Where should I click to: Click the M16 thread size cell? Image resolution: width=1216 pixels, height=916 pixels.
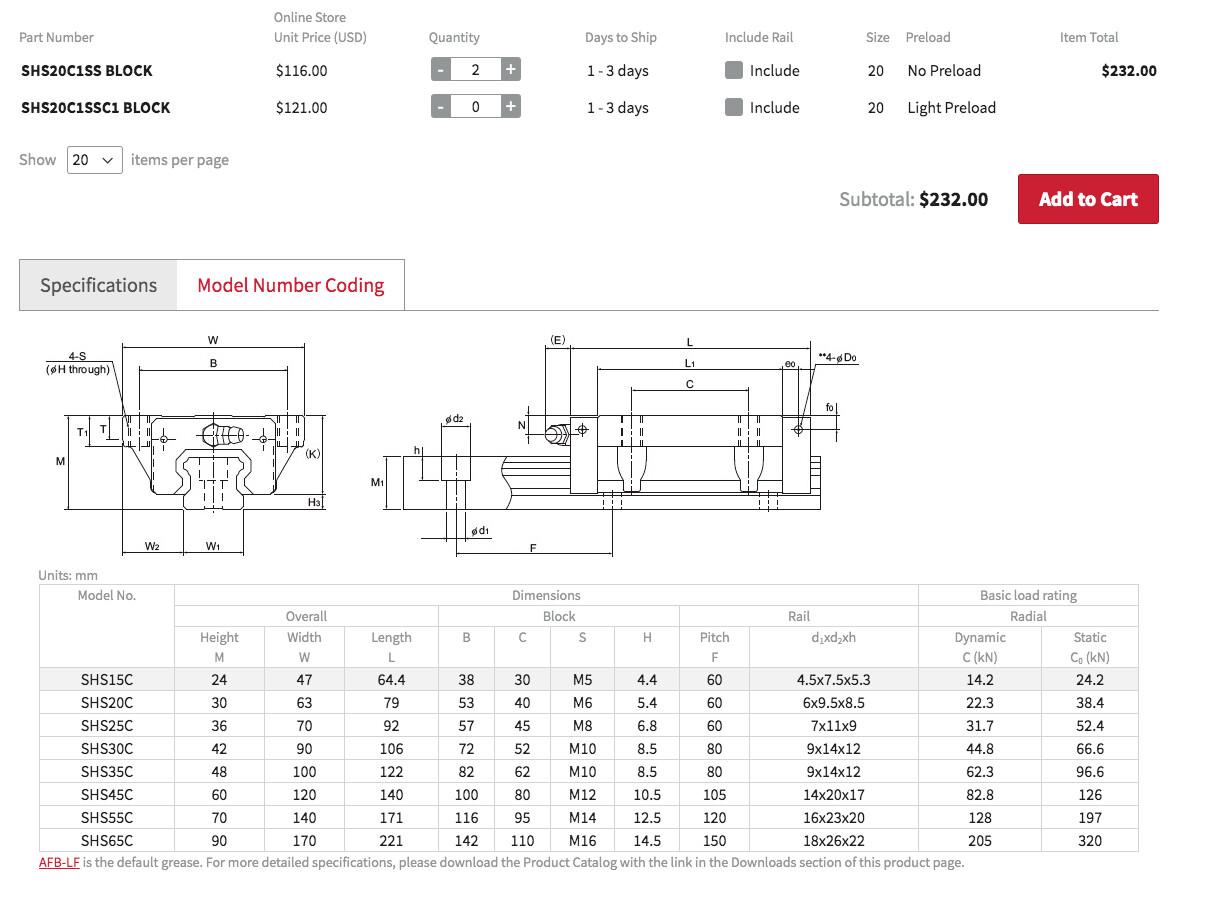(582, 841)
